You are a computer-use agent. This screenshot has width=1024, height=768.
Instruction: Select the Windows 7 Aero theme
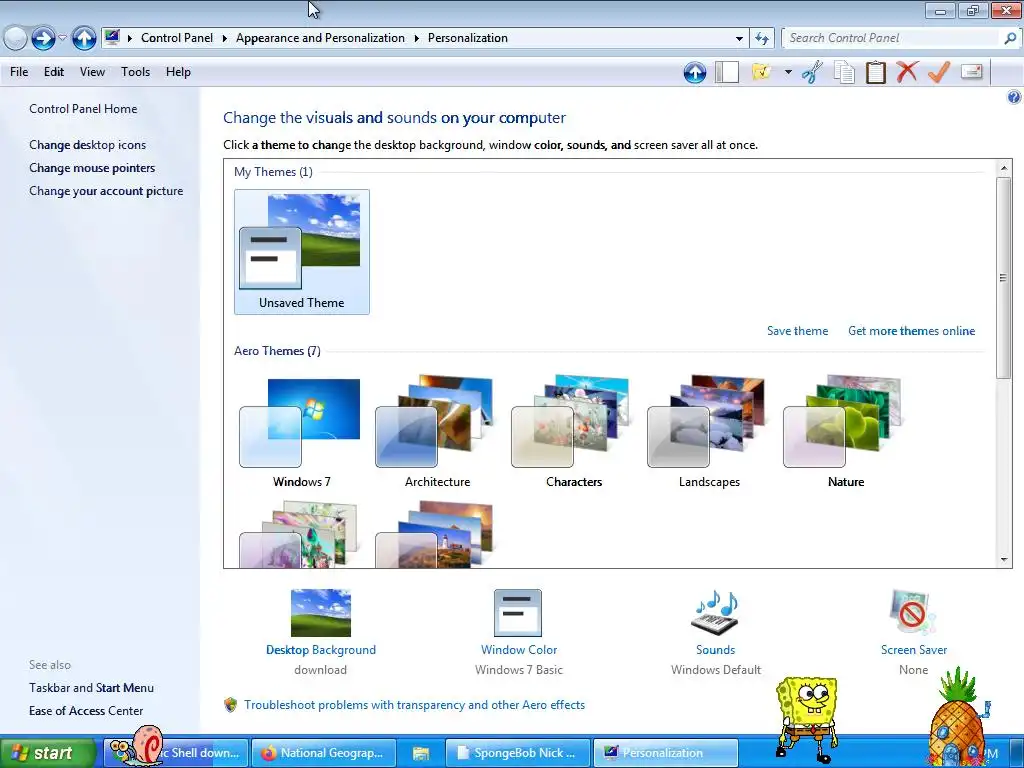302,431
